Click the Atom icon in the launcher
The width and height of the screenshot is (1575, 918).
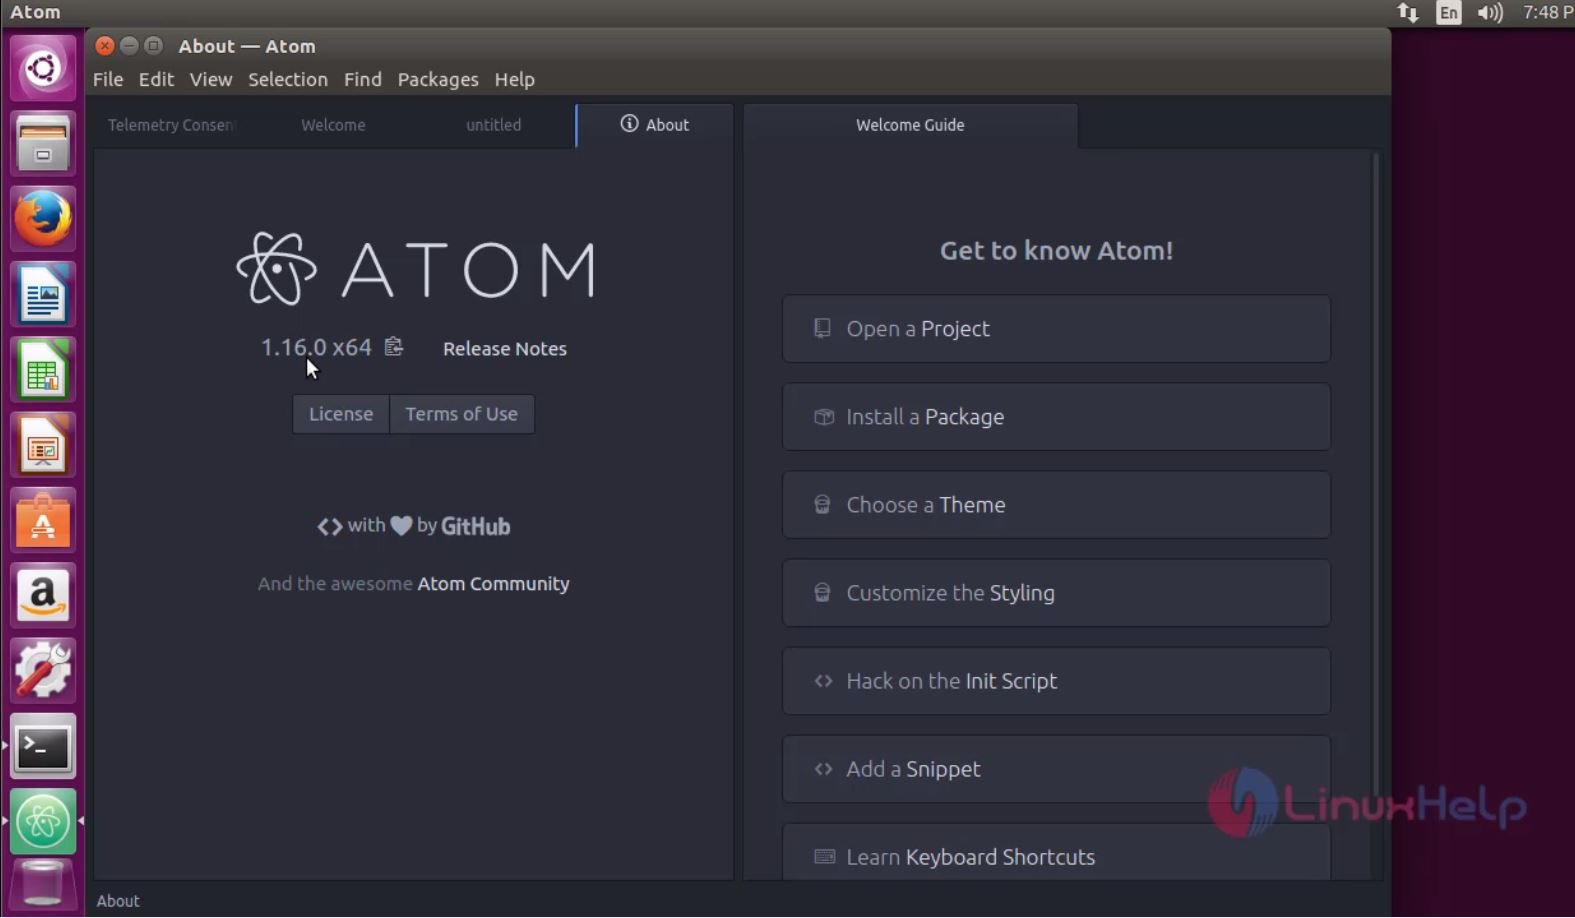click(x=43, y=821)
